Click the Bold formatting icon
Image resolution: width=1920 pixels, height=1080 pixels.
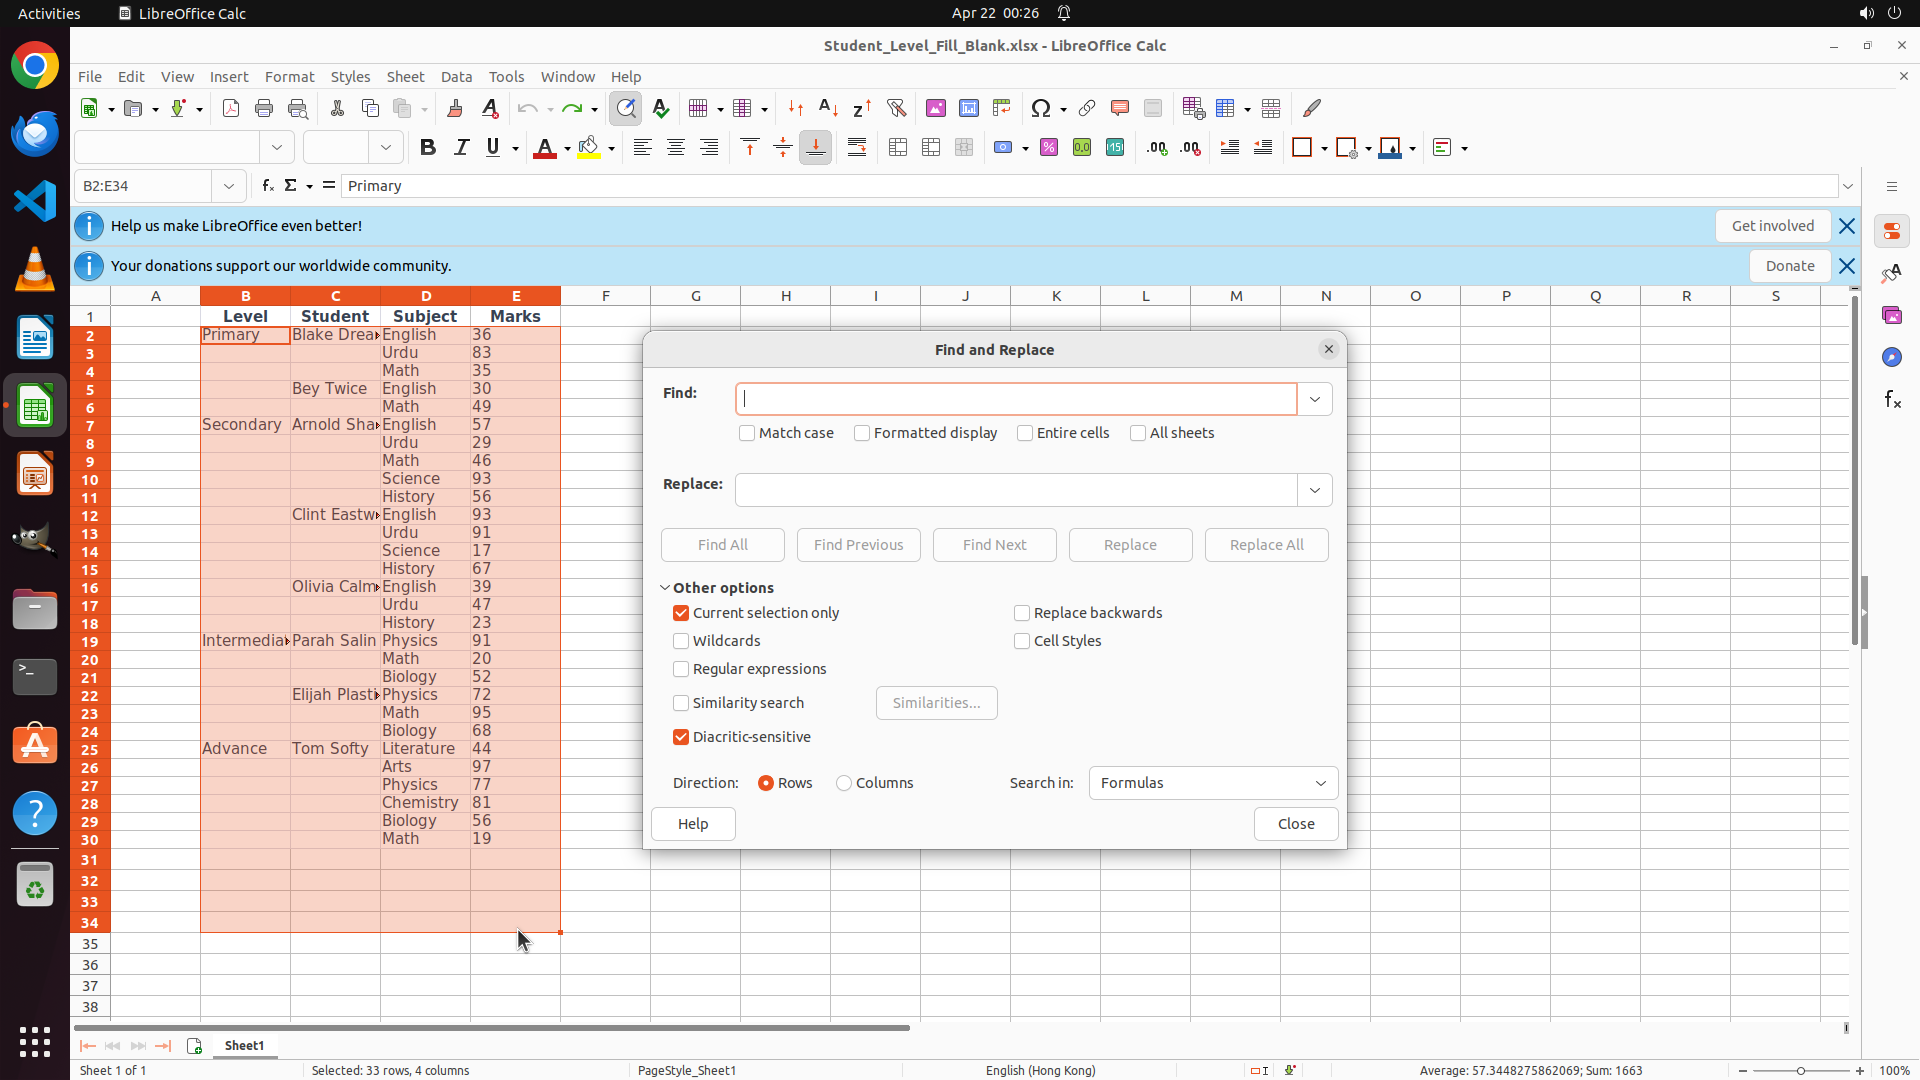coord(428,148)
